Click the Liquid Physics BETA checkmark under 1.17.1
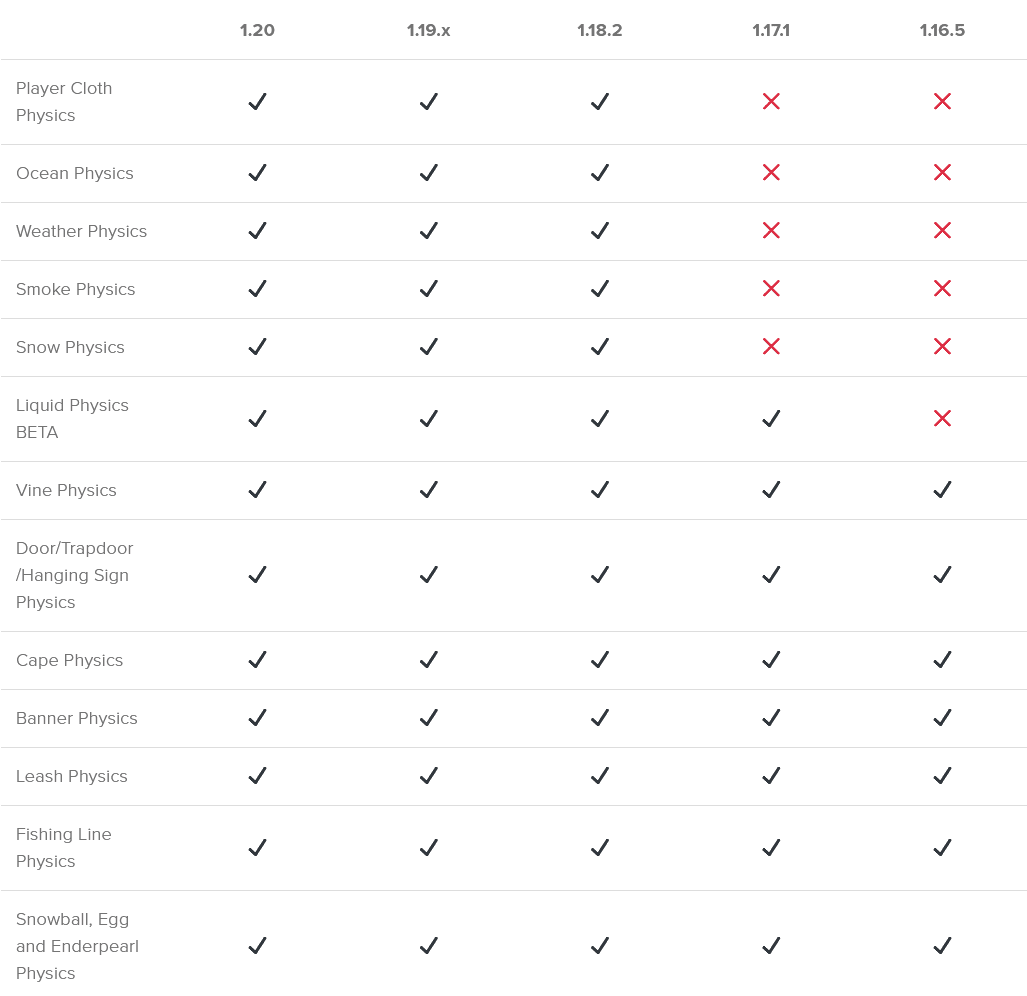The height and width of the screenshot is (996, 1027). [x=771, y=419]
